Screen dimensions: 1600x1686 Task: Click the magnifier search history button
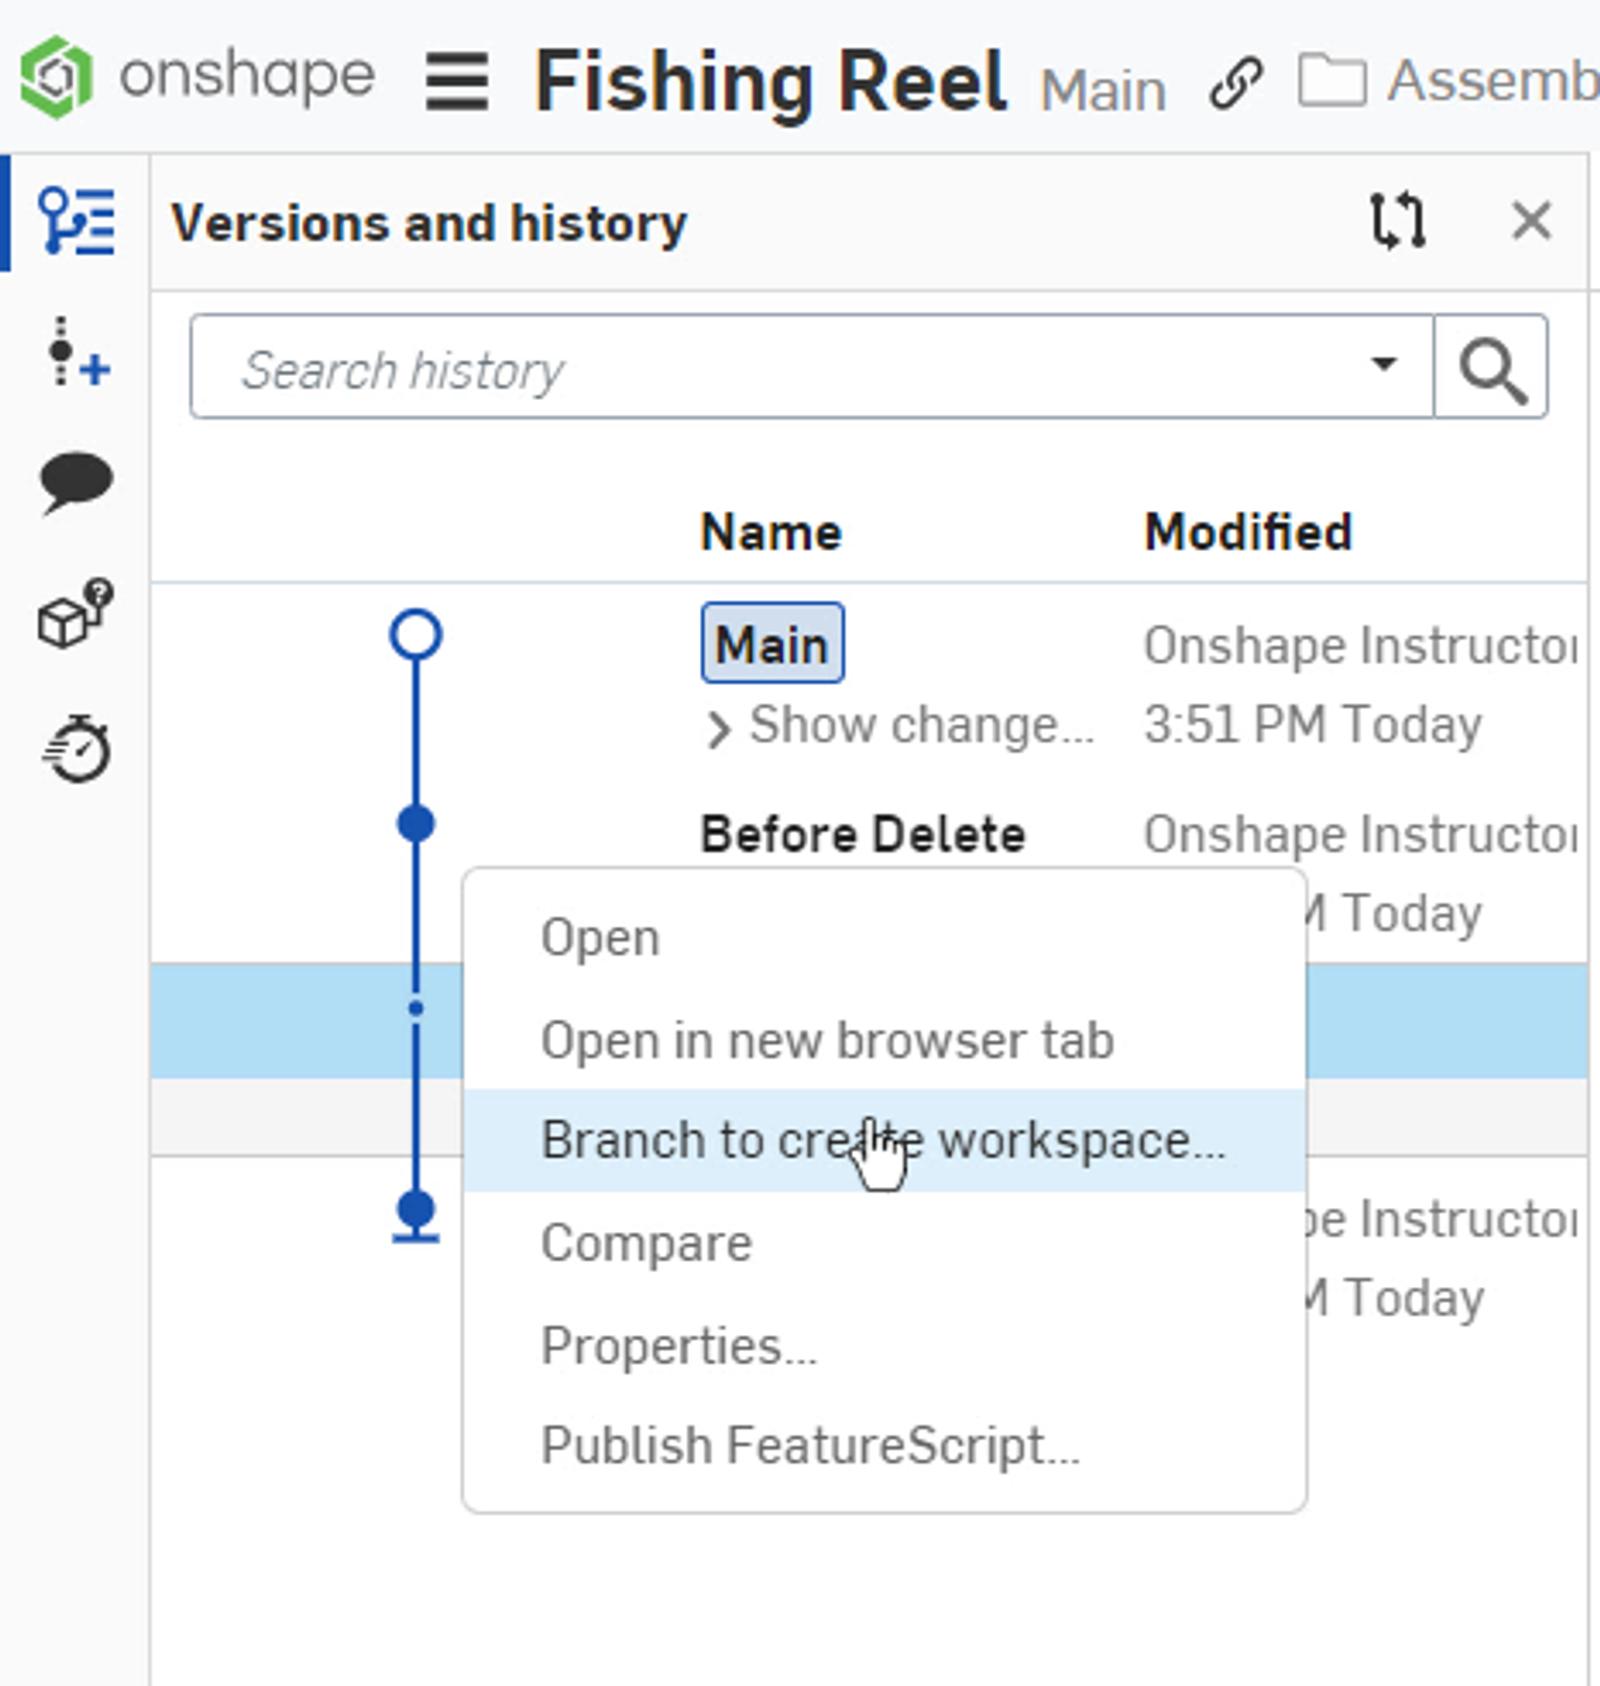[x=1491, y=368]
